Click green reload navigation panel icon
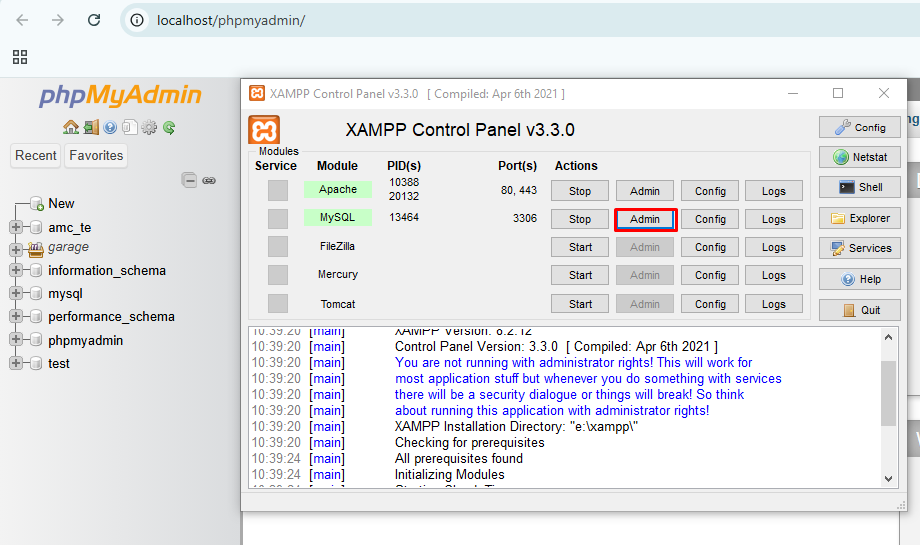The height and width of the screenshot is (545, 920). point(169,127)
